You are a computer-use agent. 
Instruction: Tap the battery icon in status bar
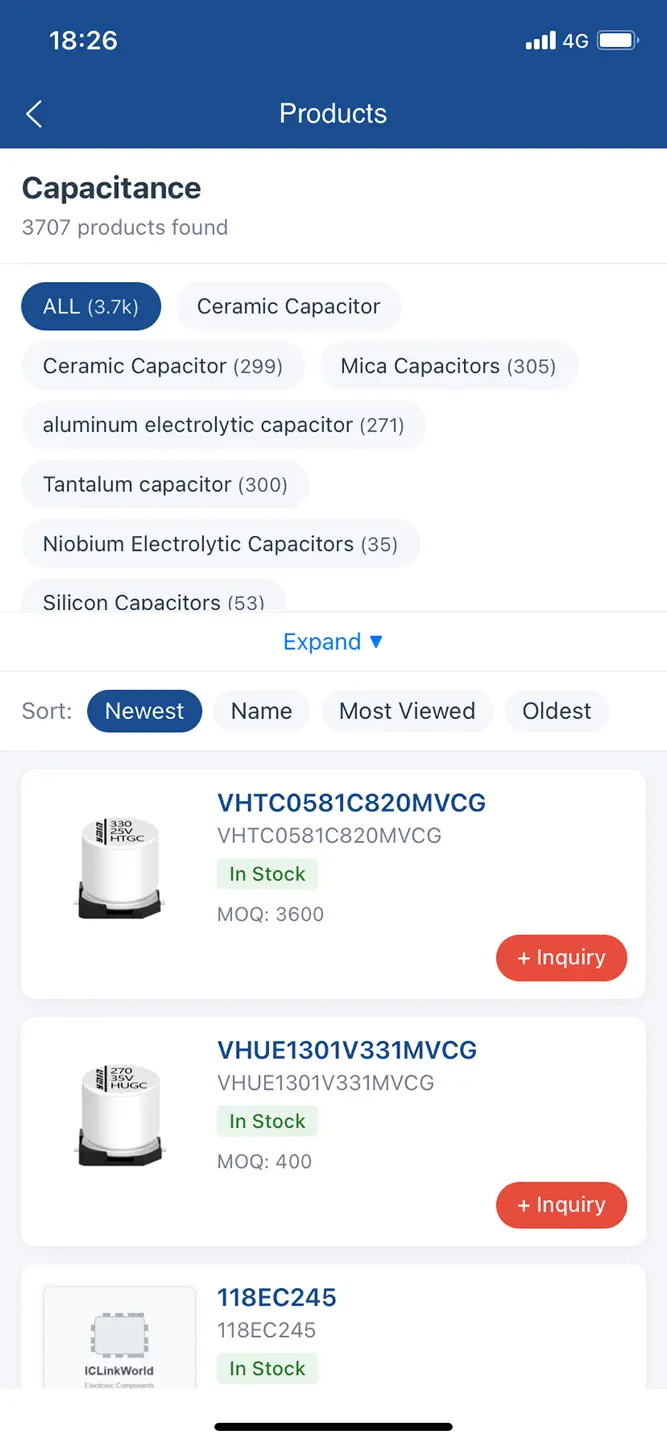point(617,41)
